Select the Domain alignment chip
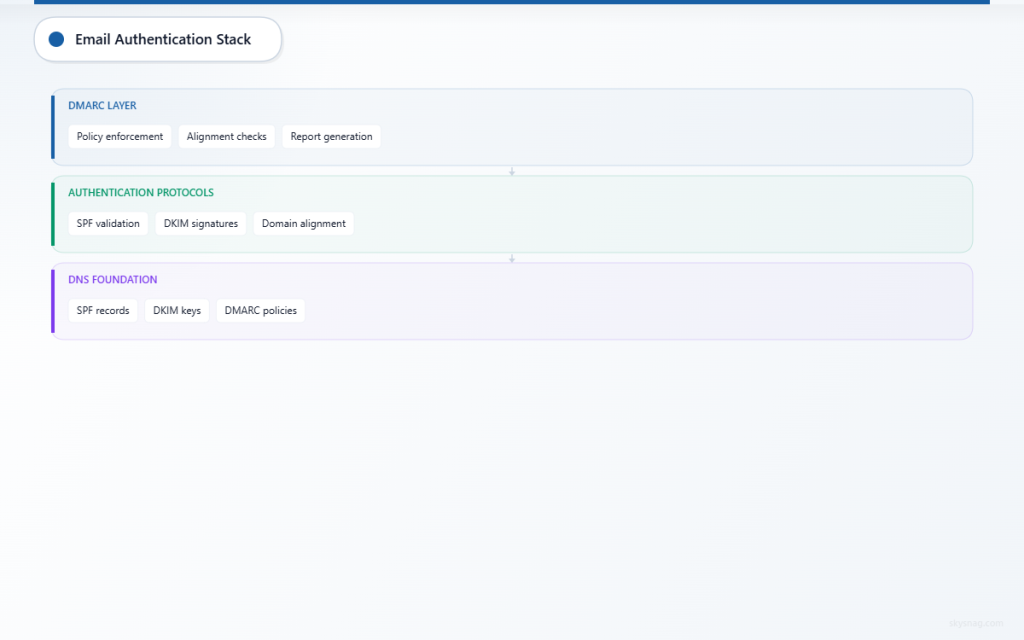 pos(303,223)
